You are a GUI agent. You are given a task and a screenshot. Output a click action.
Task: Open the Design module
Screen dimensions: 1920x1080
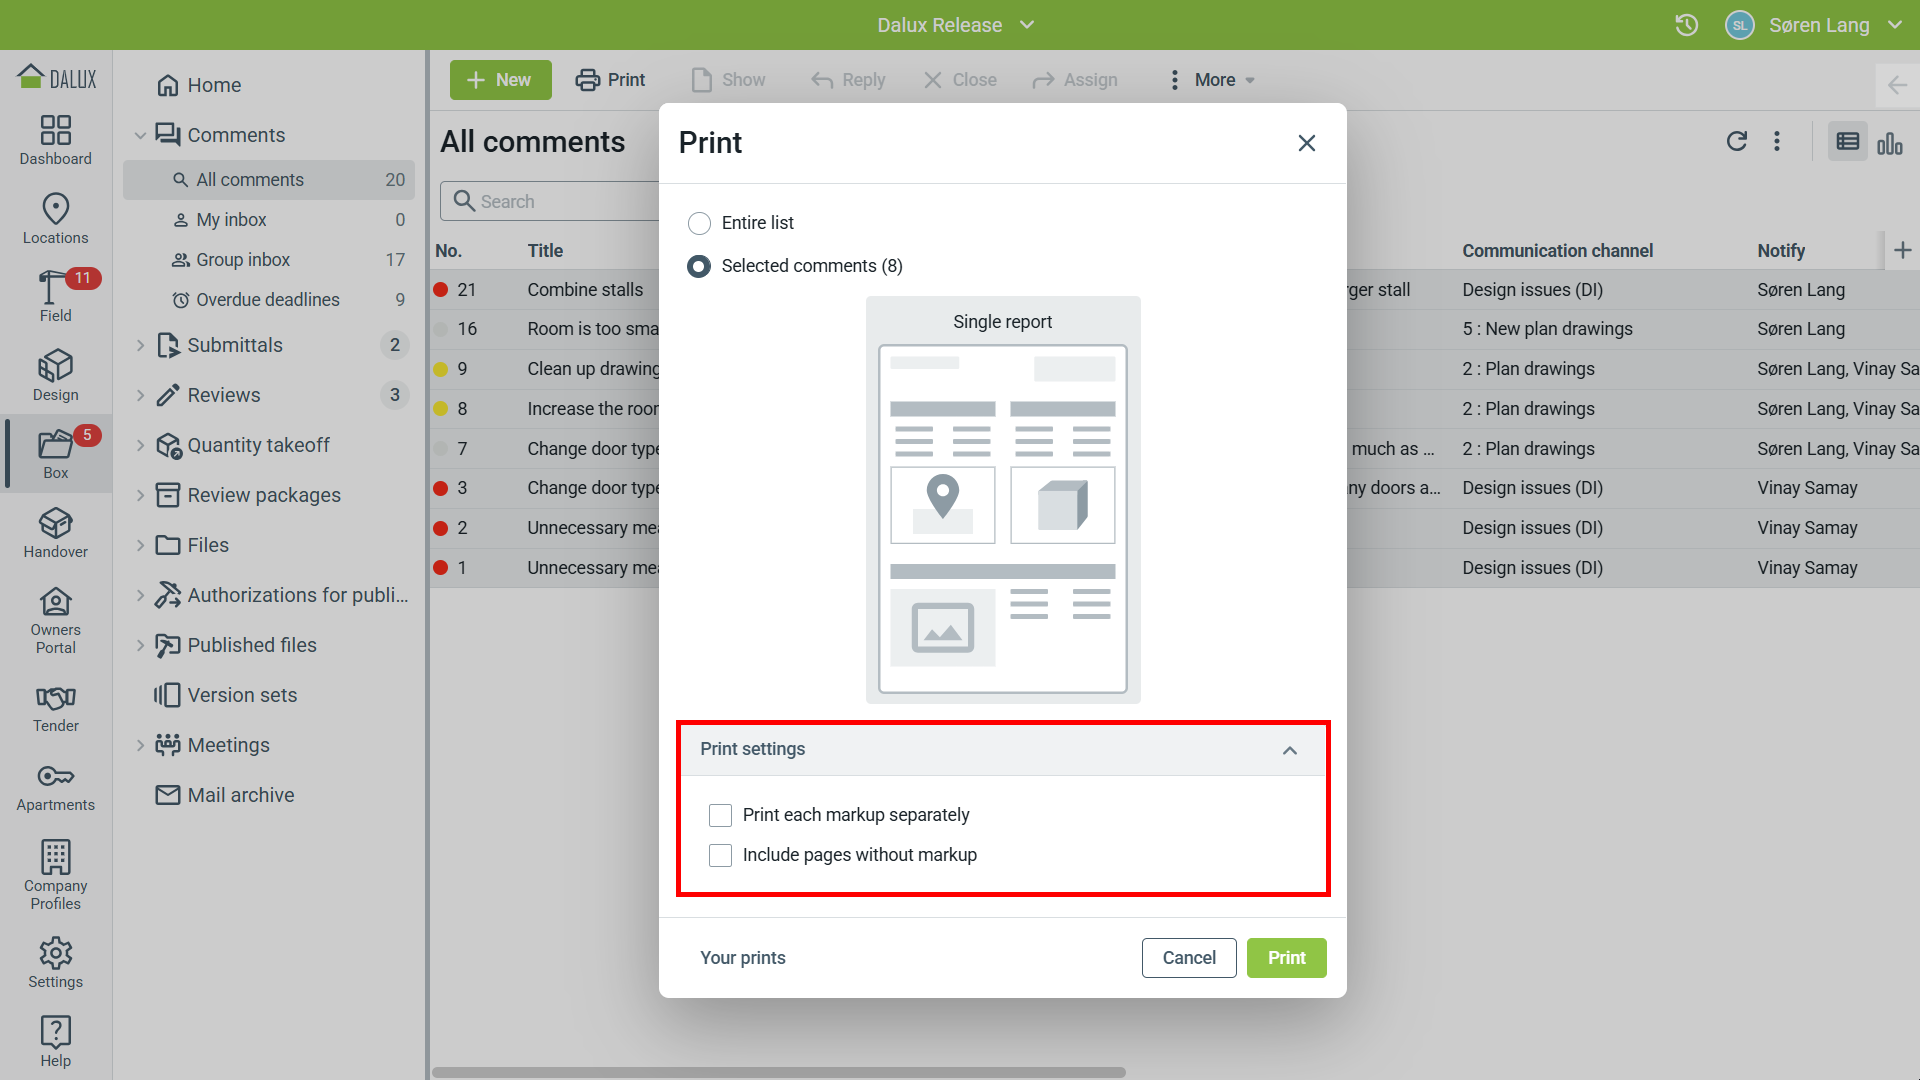56,376
